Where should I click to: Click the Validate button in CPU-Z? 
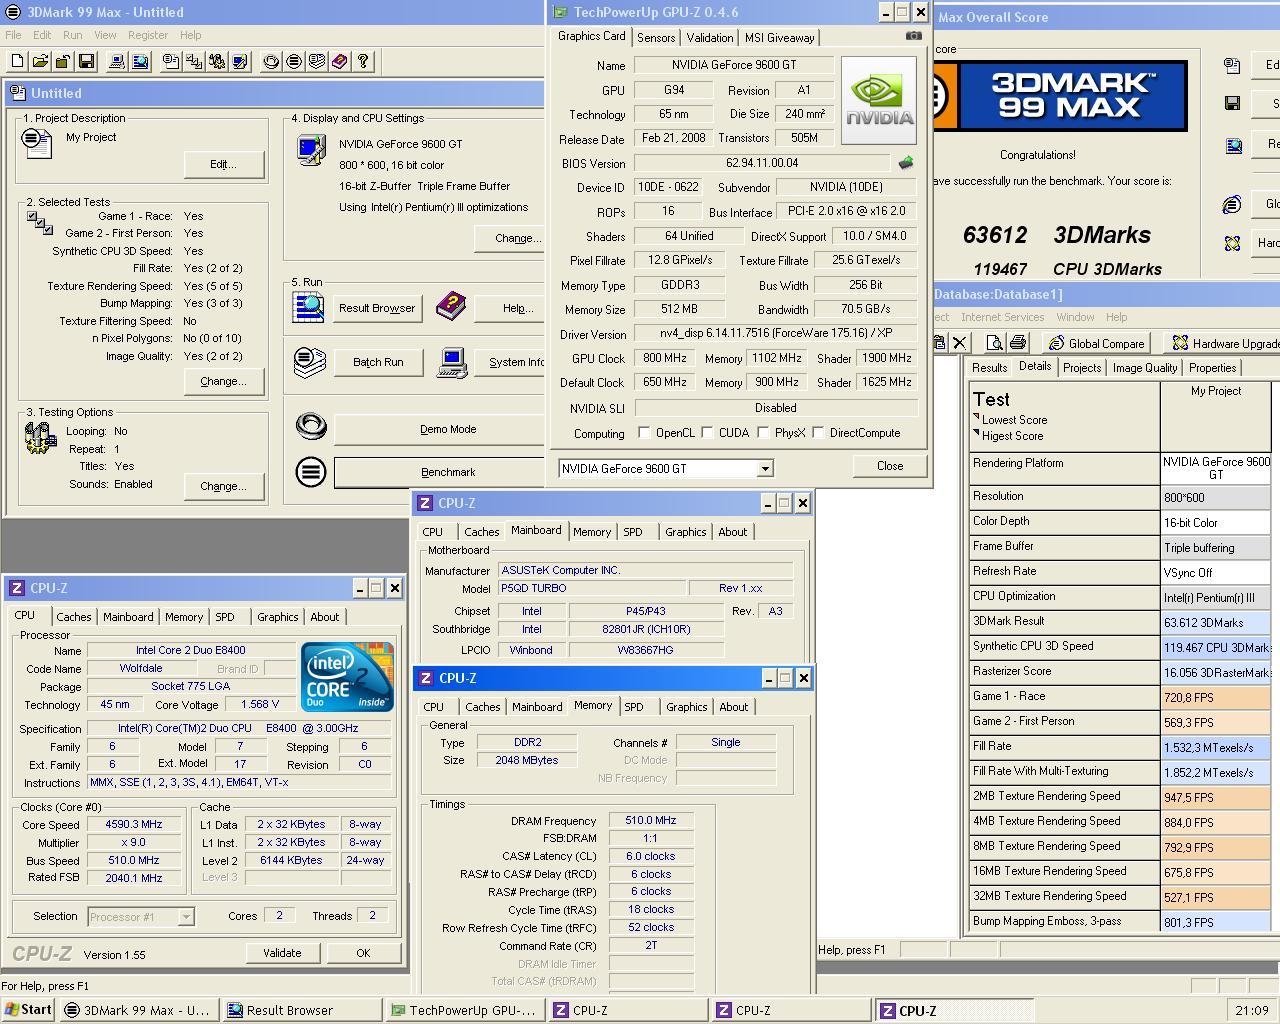point(282,953)
